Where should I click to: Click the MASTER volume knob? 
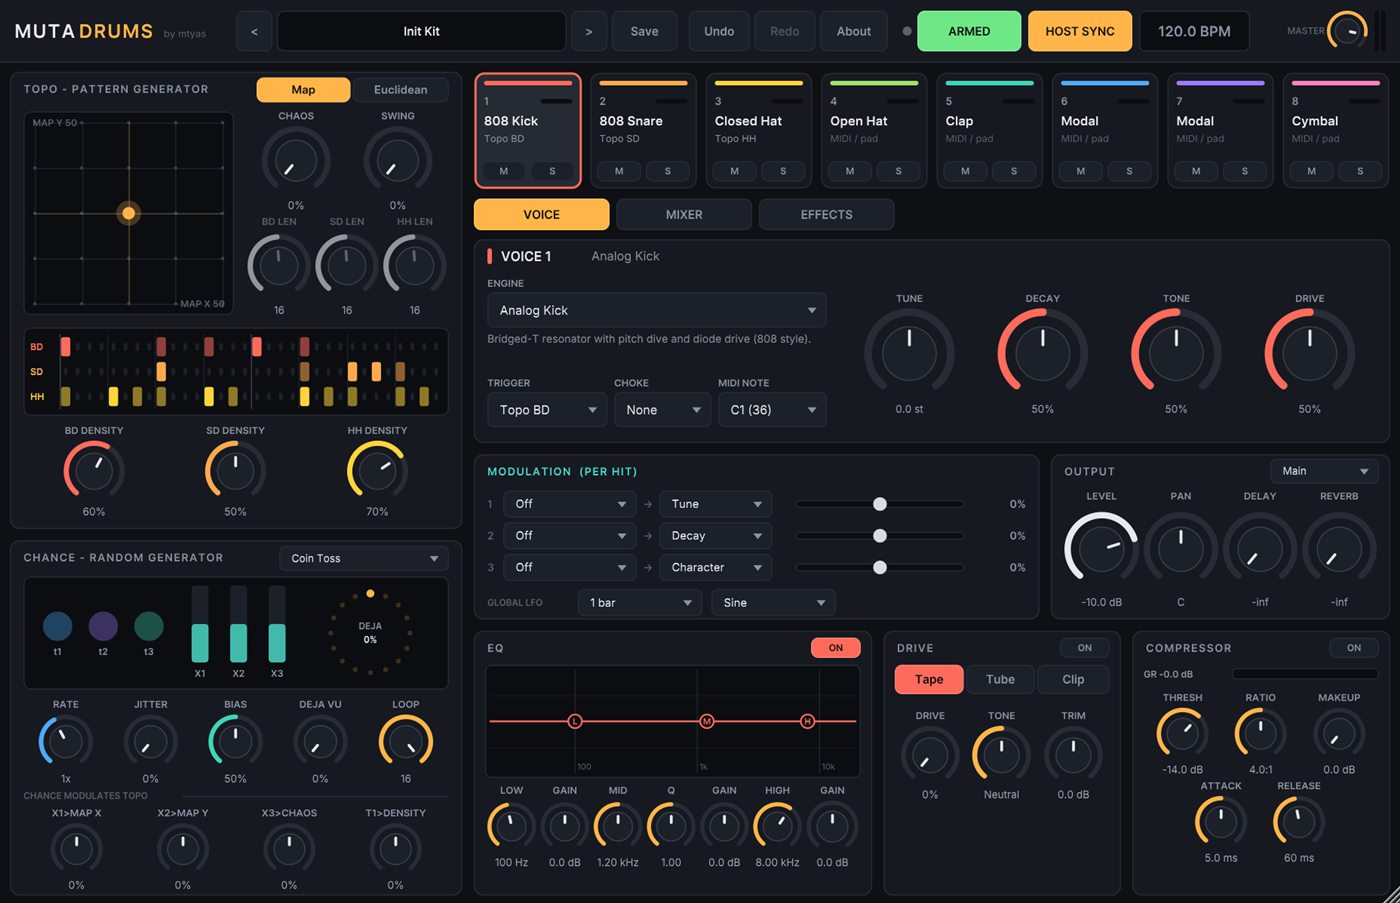(1349, 31)
